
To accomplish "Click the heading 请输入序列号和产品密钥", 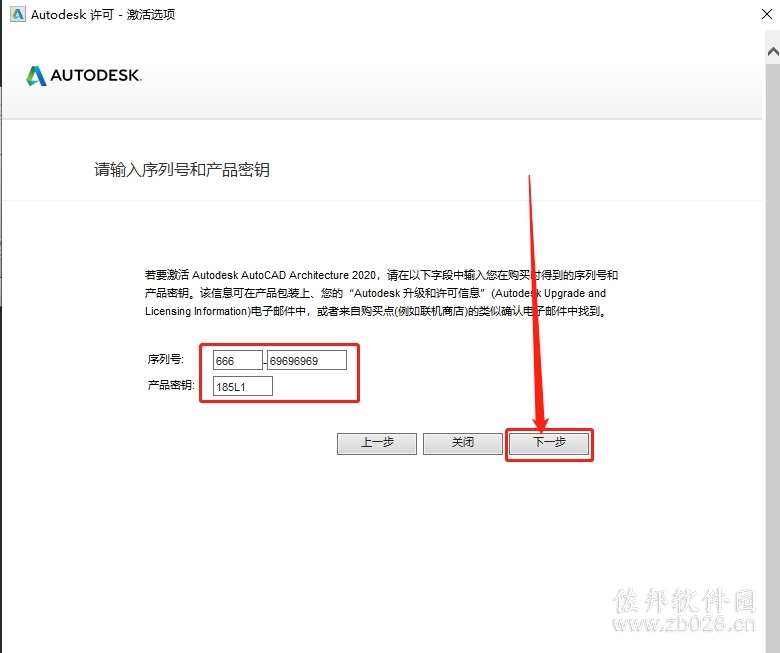I will [x=182, y=170].
